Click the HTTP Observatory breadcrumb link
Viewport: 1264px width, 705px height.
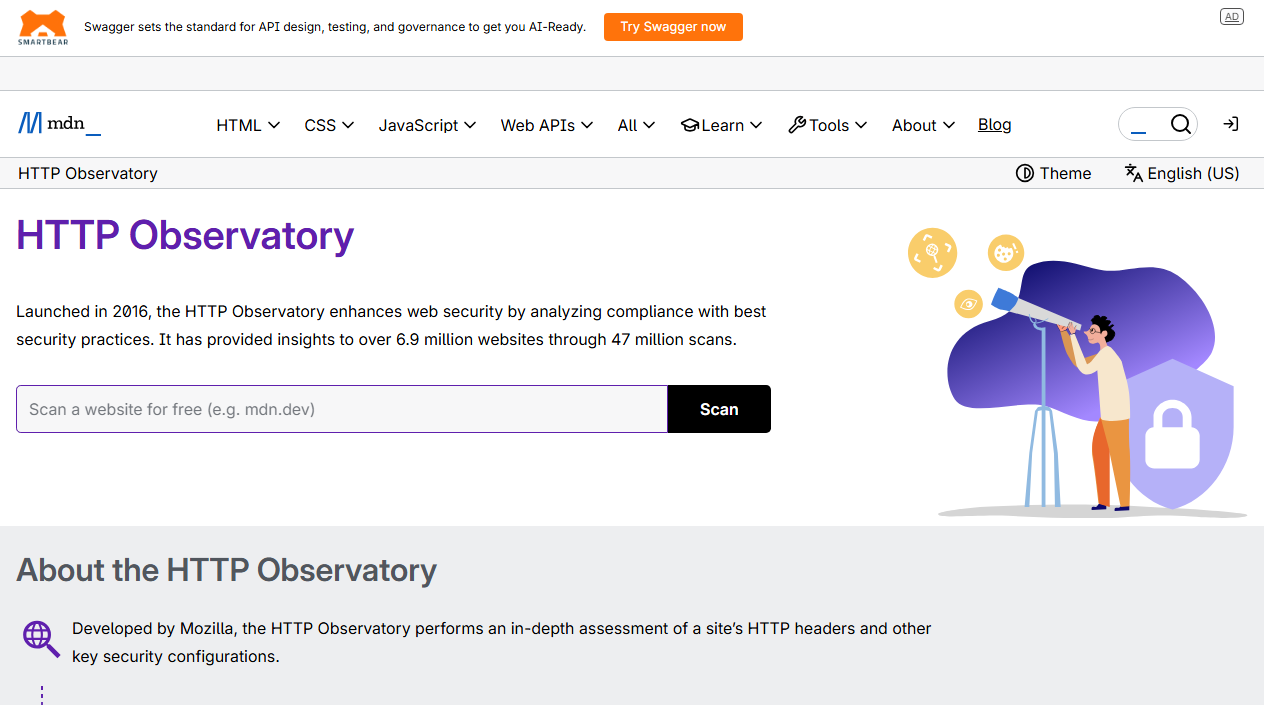[87, 173]
